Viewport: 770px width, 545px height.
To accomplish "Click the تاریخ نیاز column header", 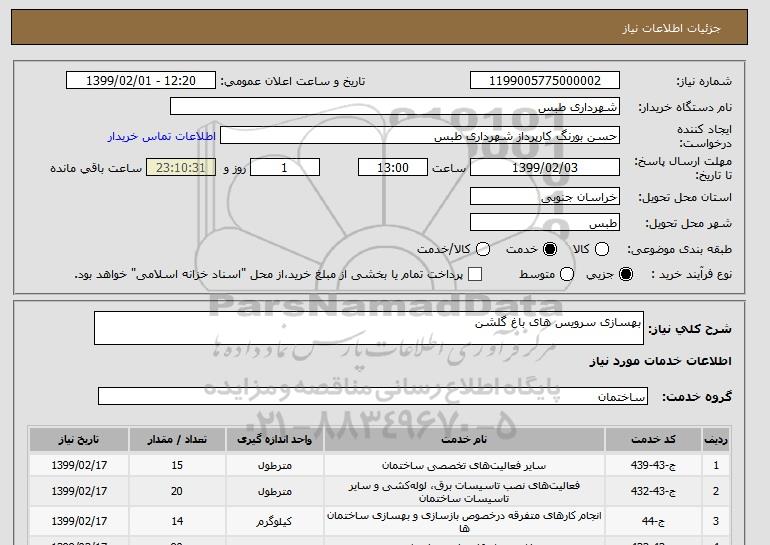I will click(79, 439).
